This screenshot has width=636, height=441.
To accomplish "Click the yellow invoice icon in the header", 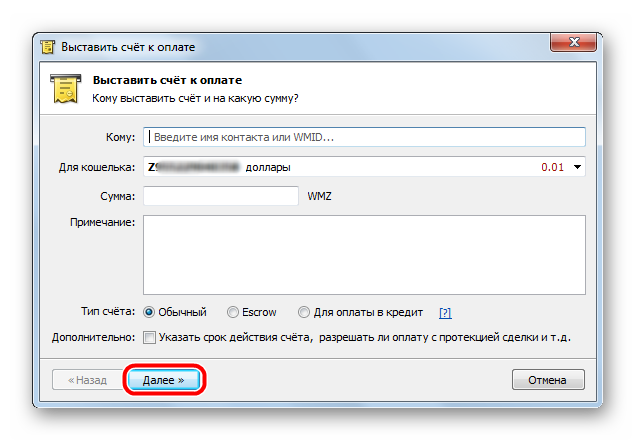I will [x=65, y=88].
